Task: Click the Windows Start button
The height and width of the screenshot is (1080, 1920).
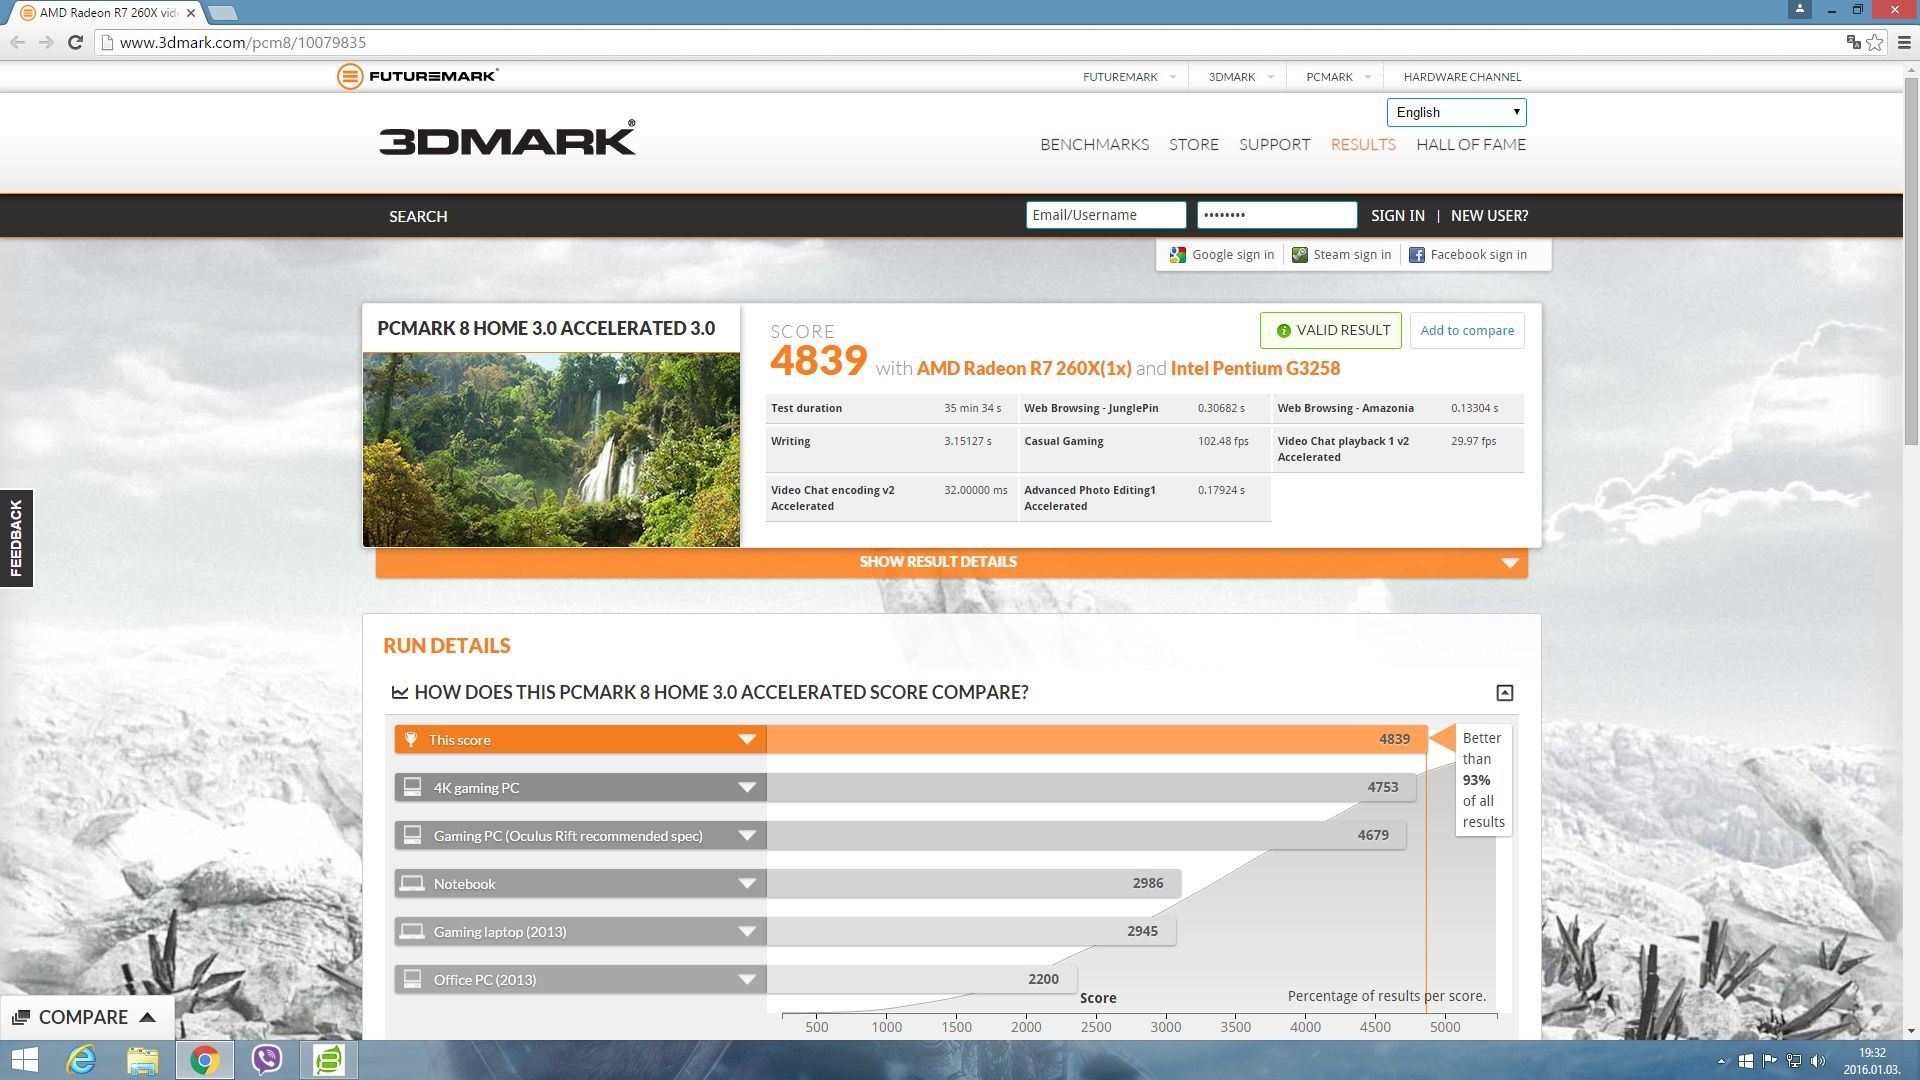Action: 24,1060
